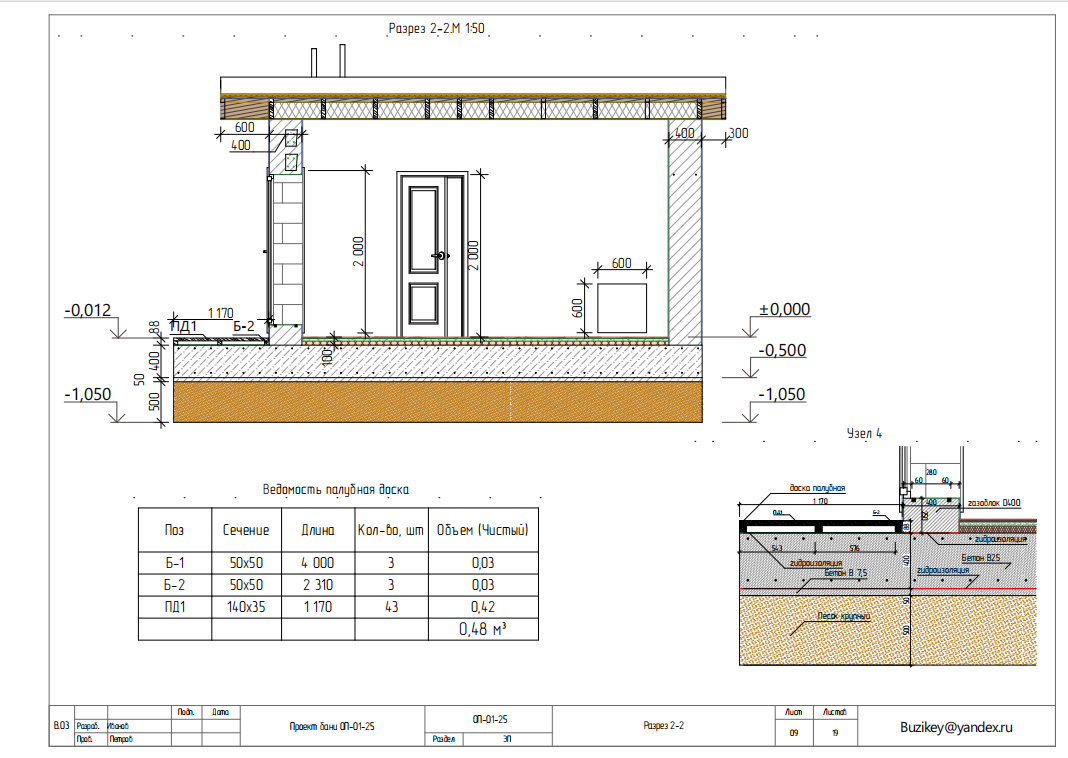
Task: Select the "Проект бани ОП-01-25" title block text
Action: pos(332,727)
